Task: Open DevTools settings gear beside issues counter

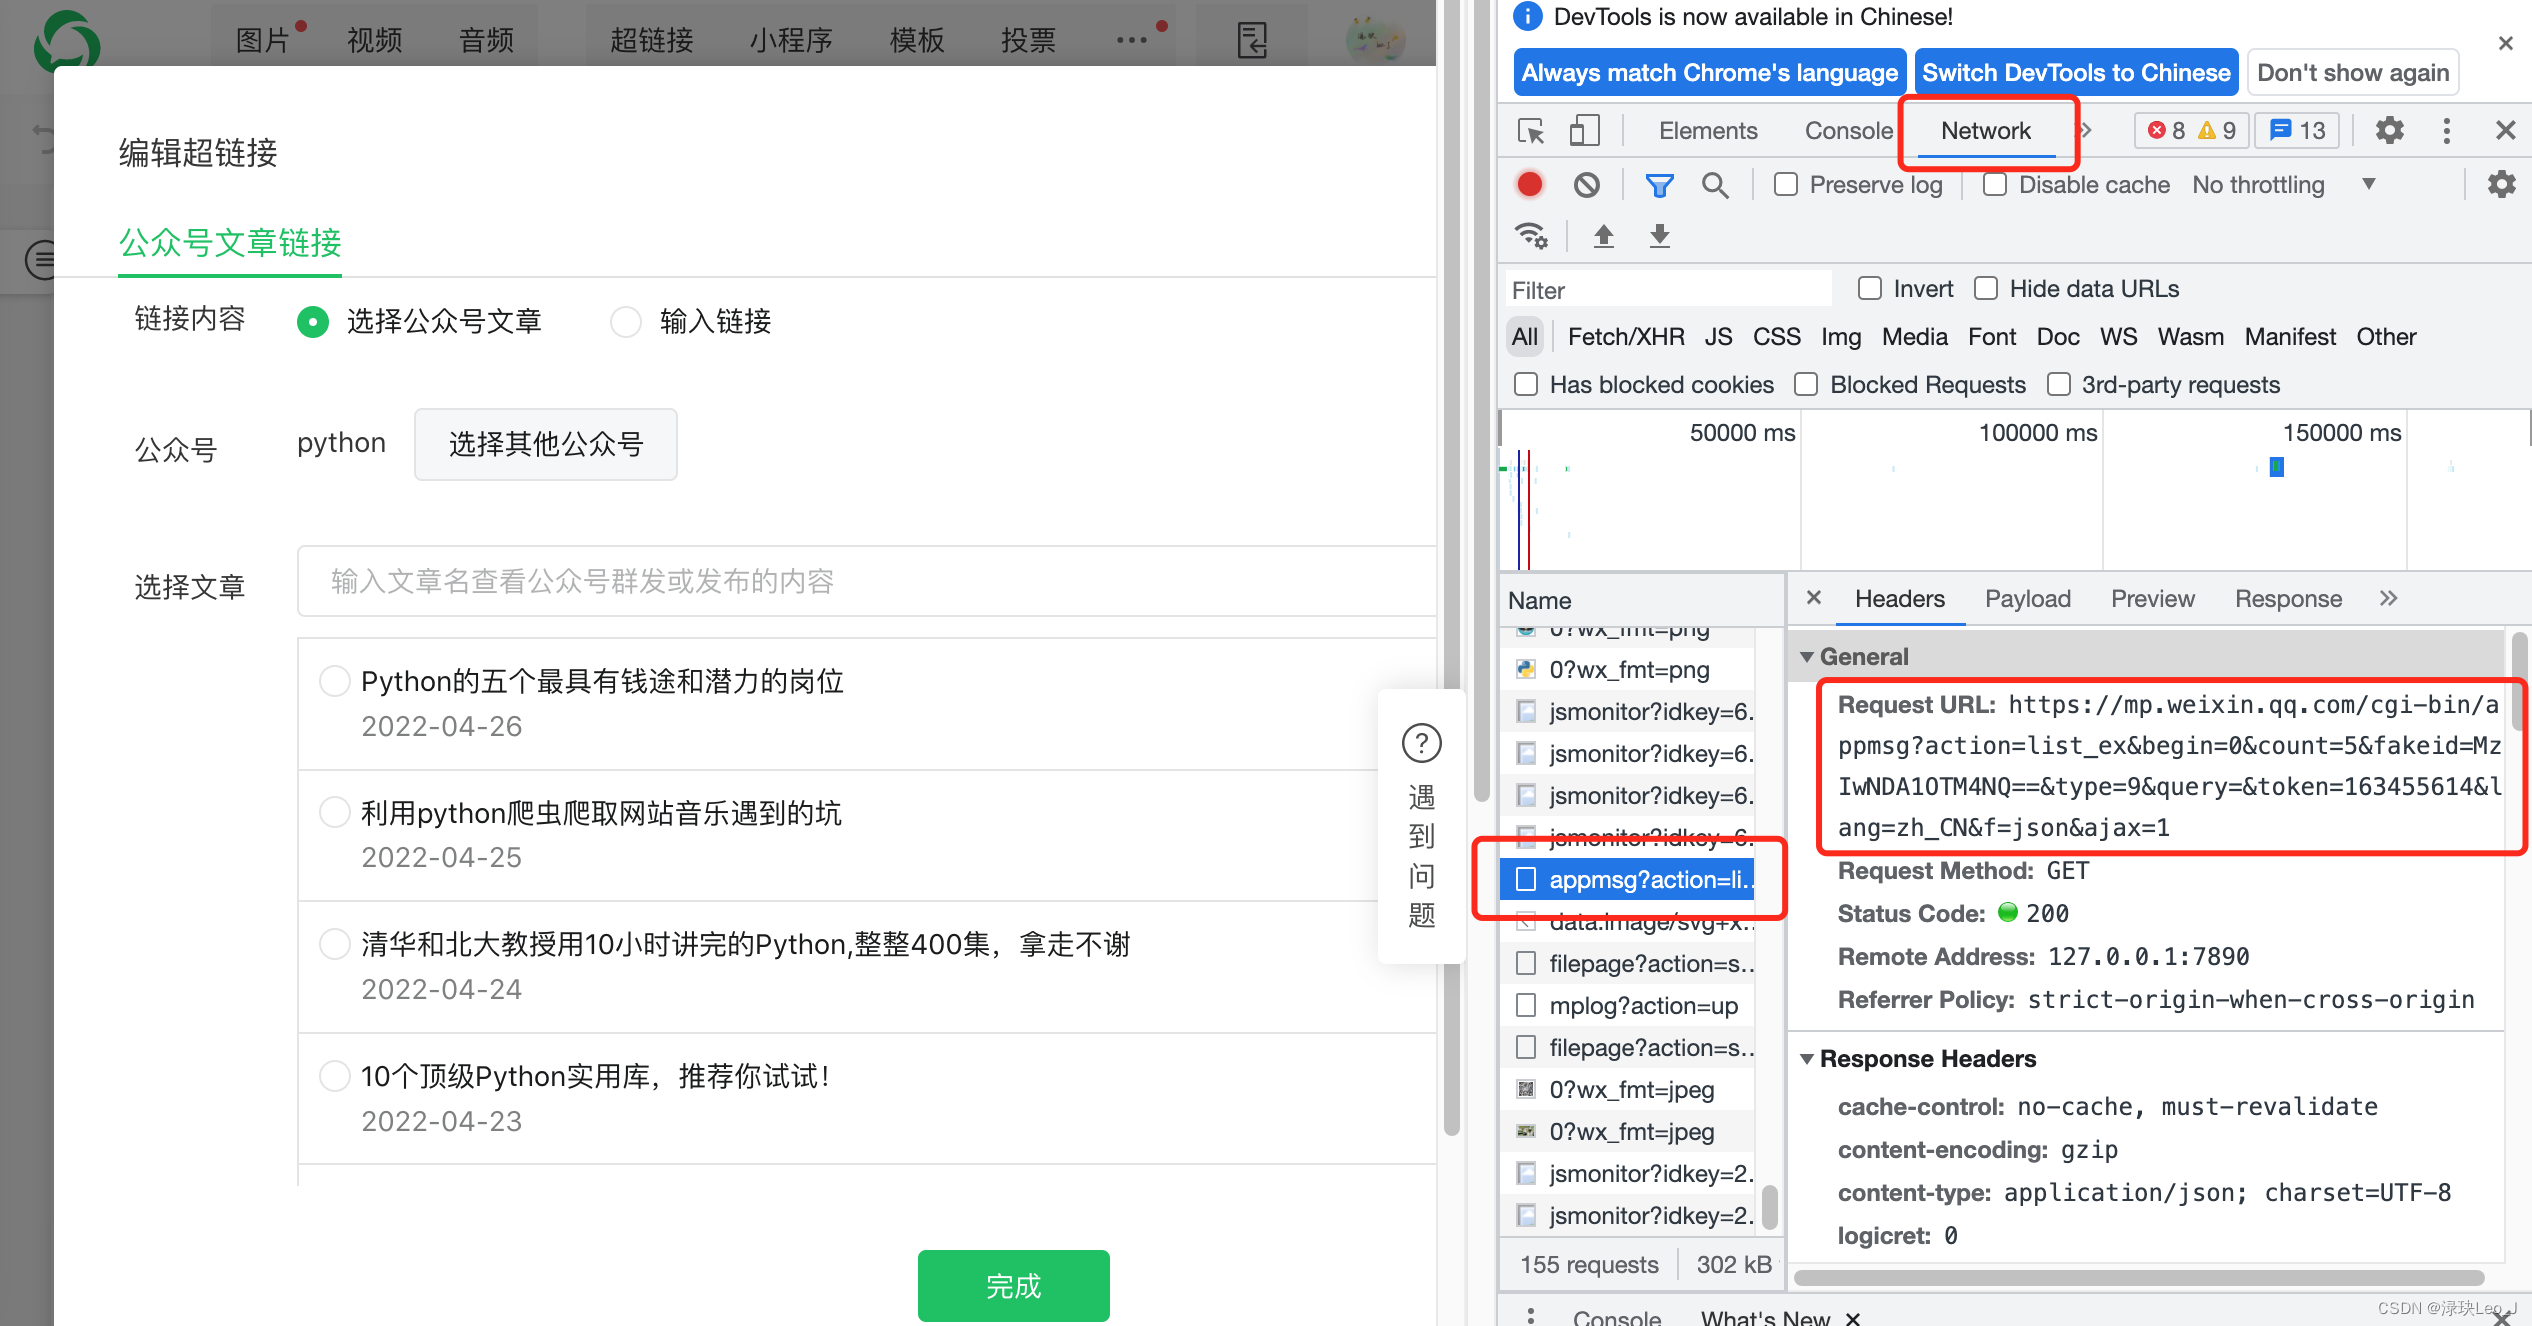Action: 2389,131
